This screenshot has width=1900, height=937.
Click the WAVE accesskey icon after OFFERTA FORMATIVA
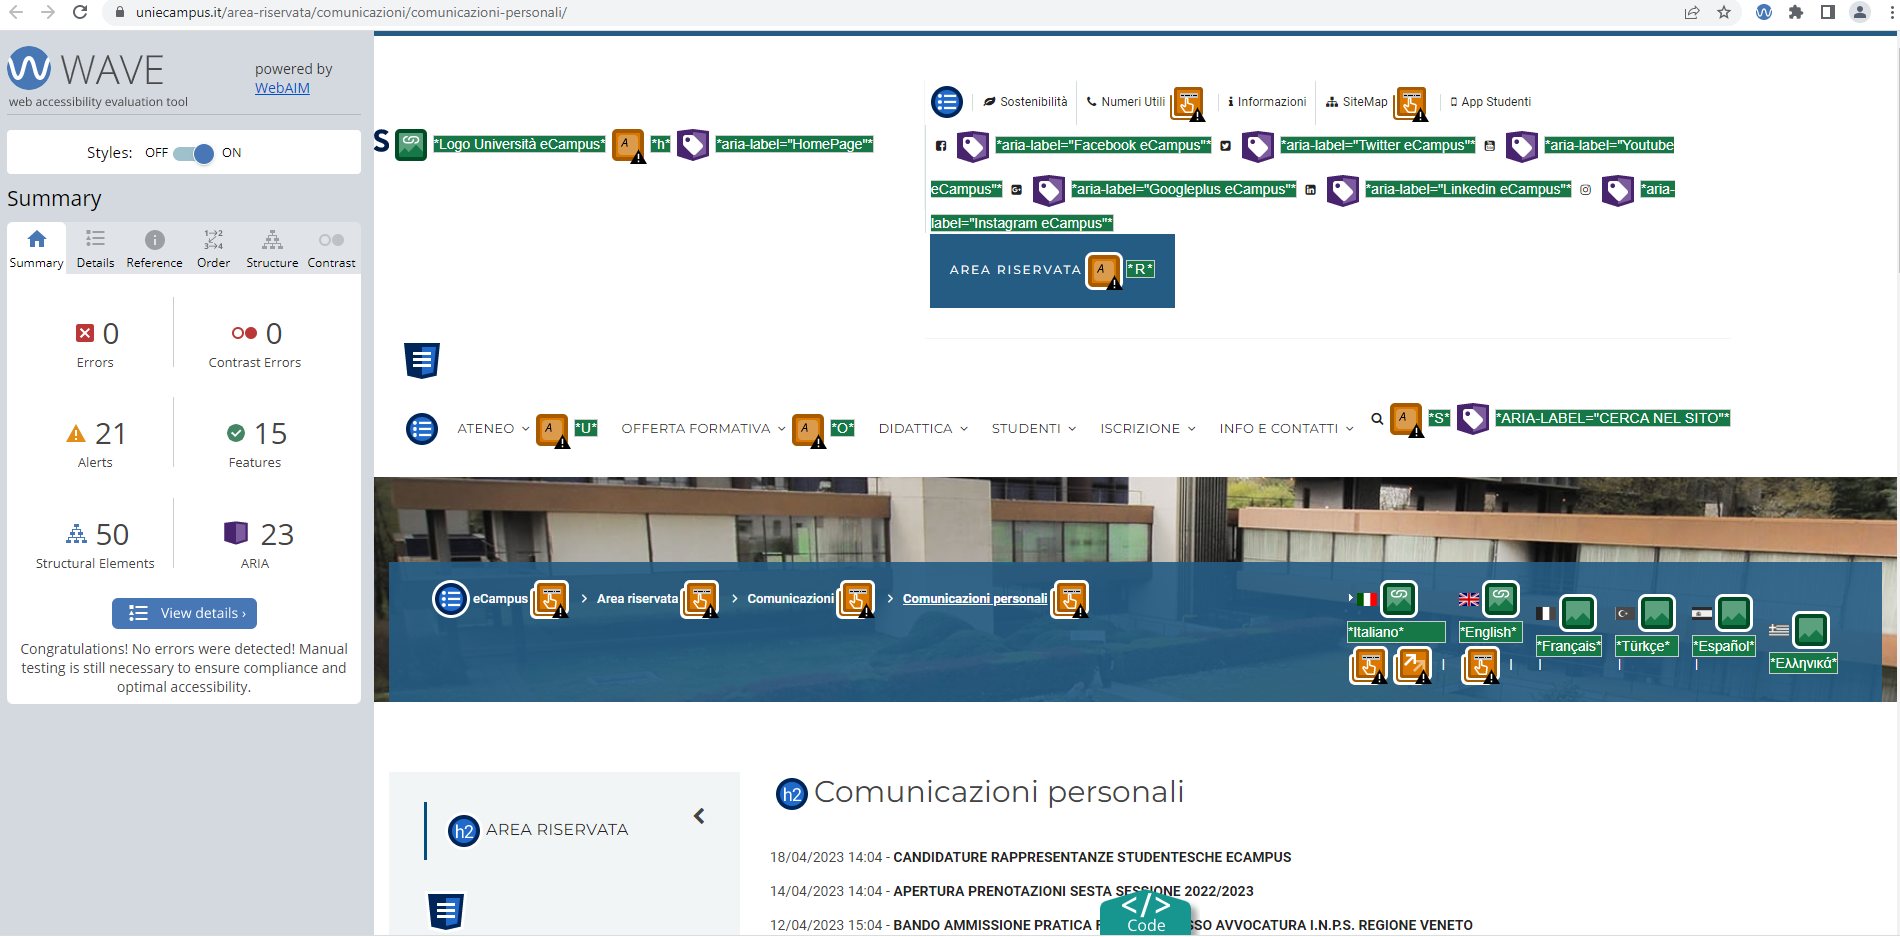pos(808,430)
